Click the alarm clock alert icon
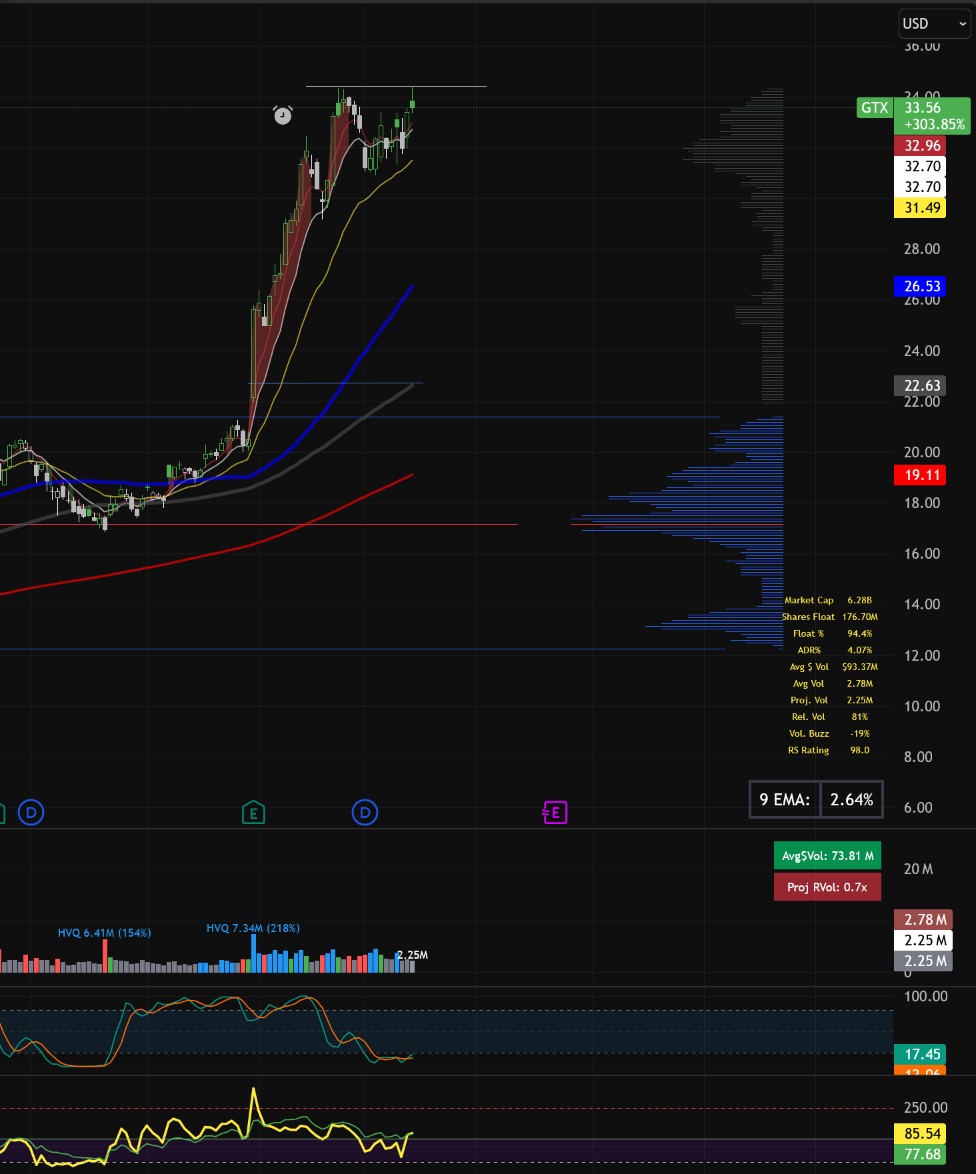 (282, 115)
